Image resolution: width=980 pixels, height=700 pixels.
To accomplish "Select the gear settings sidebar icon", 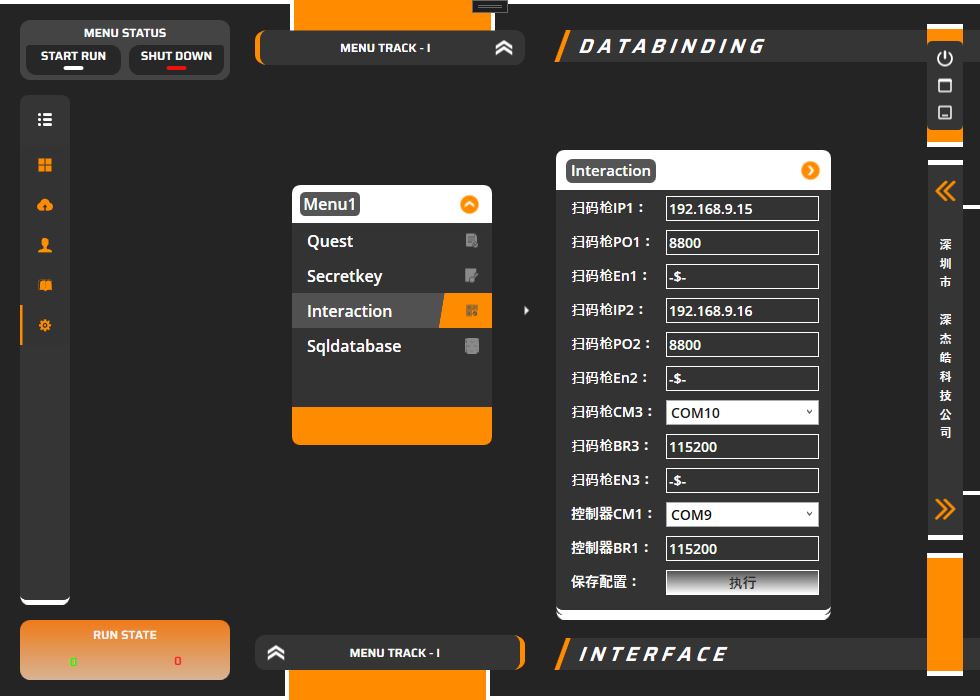I will pos(45,325).
